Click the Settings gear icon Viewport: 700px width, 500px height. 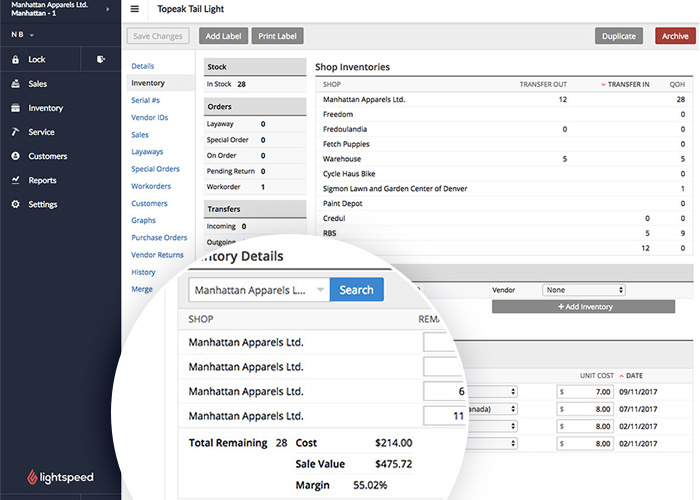coord(15,204)
